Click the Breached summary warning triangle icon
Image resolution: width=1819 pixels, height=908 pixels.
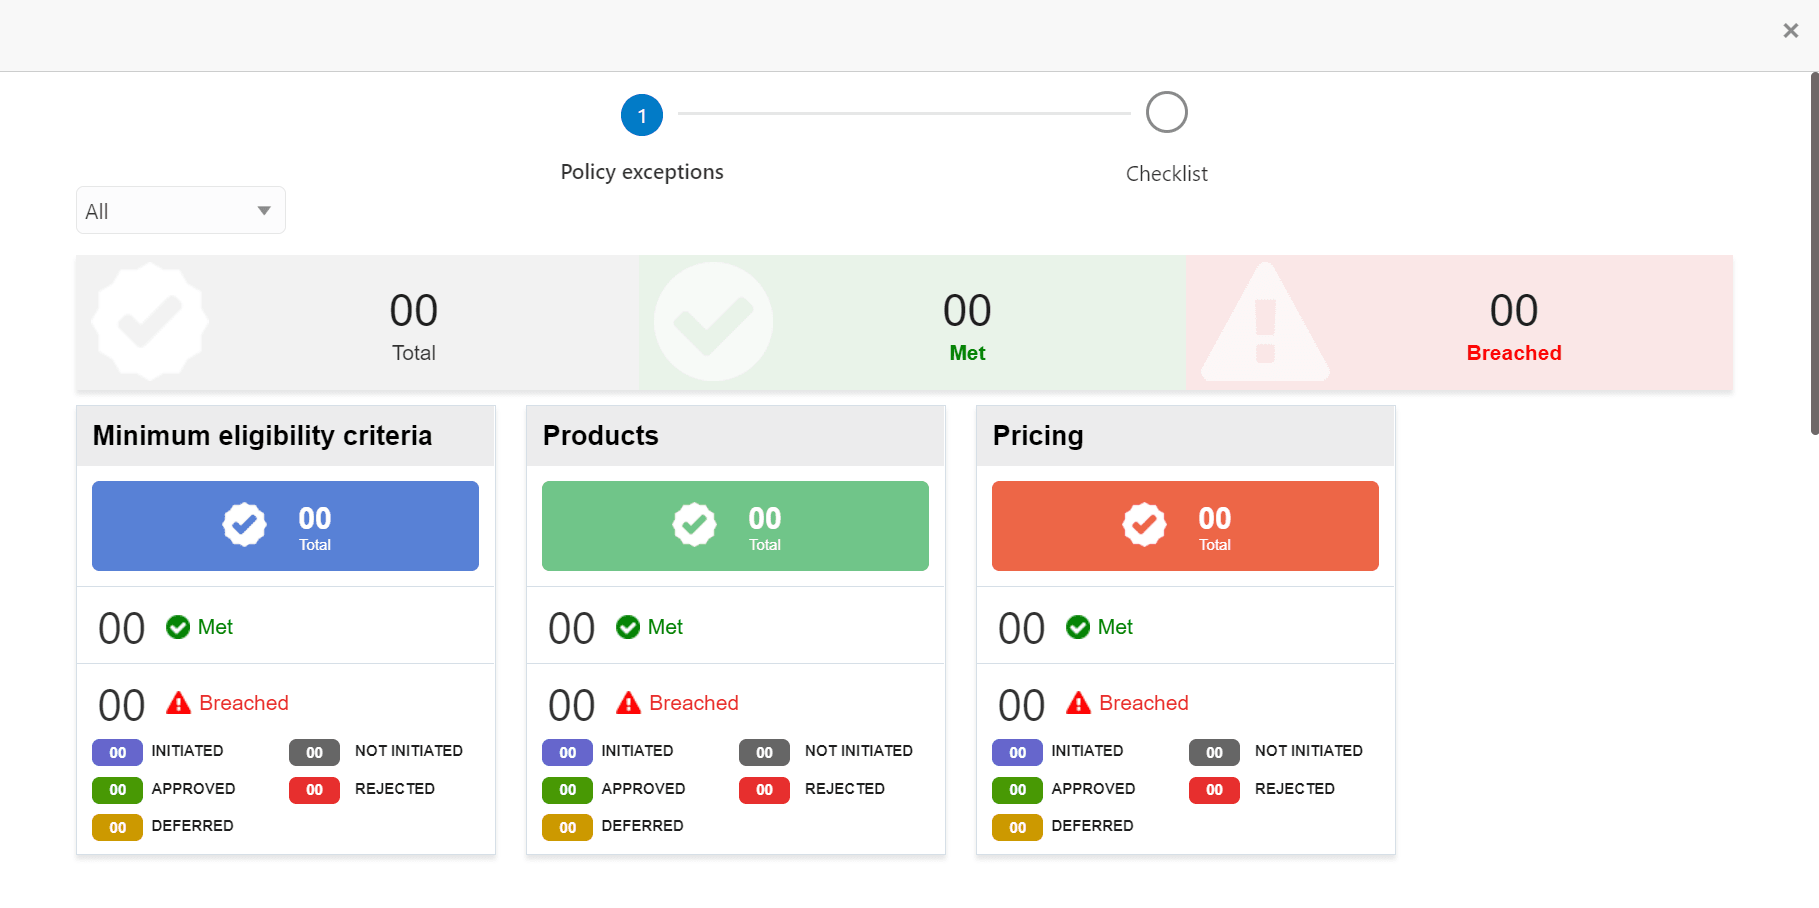(1265, 322)
